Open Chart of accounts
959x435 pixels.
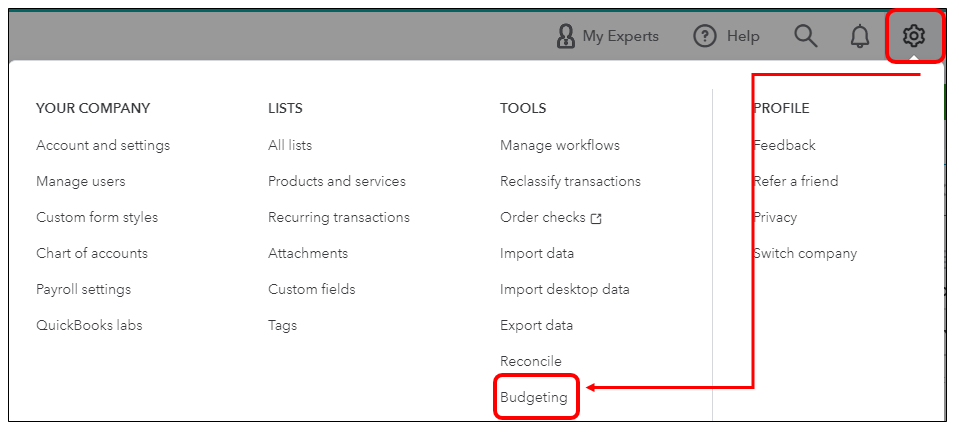[x=92, y=253]
